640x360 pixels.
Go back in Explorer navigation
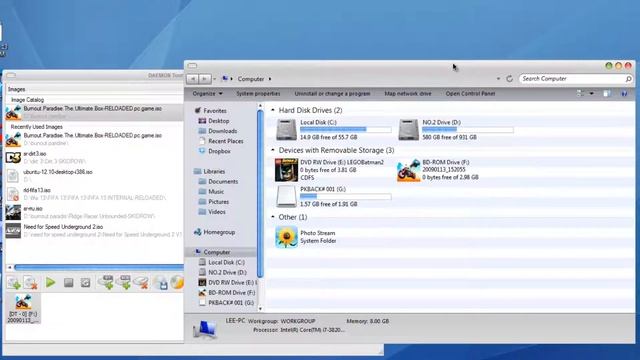(x=192, y=79)
